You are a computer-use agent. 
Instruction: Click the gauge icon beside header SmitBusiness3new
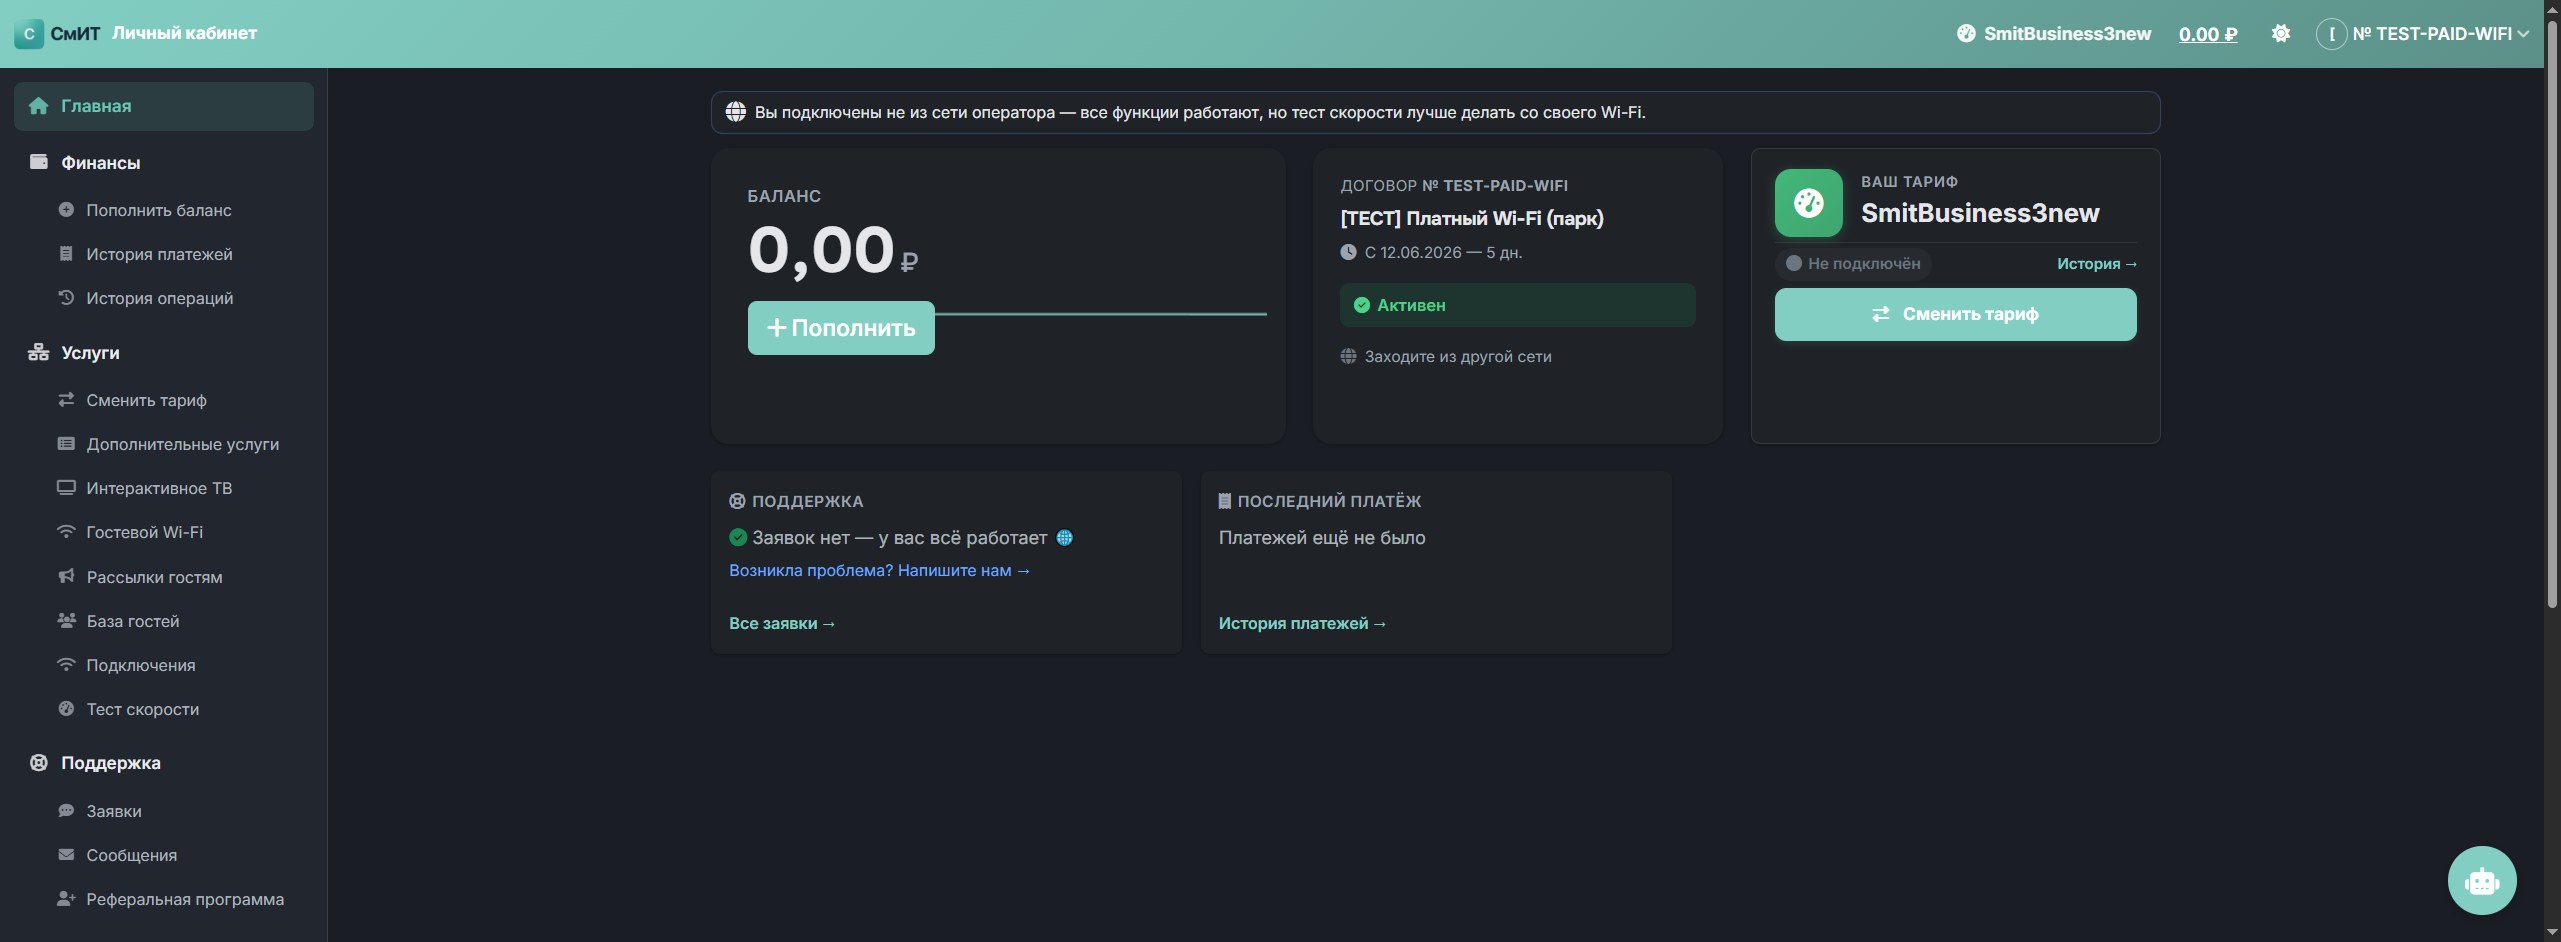tap(1965, 34)
